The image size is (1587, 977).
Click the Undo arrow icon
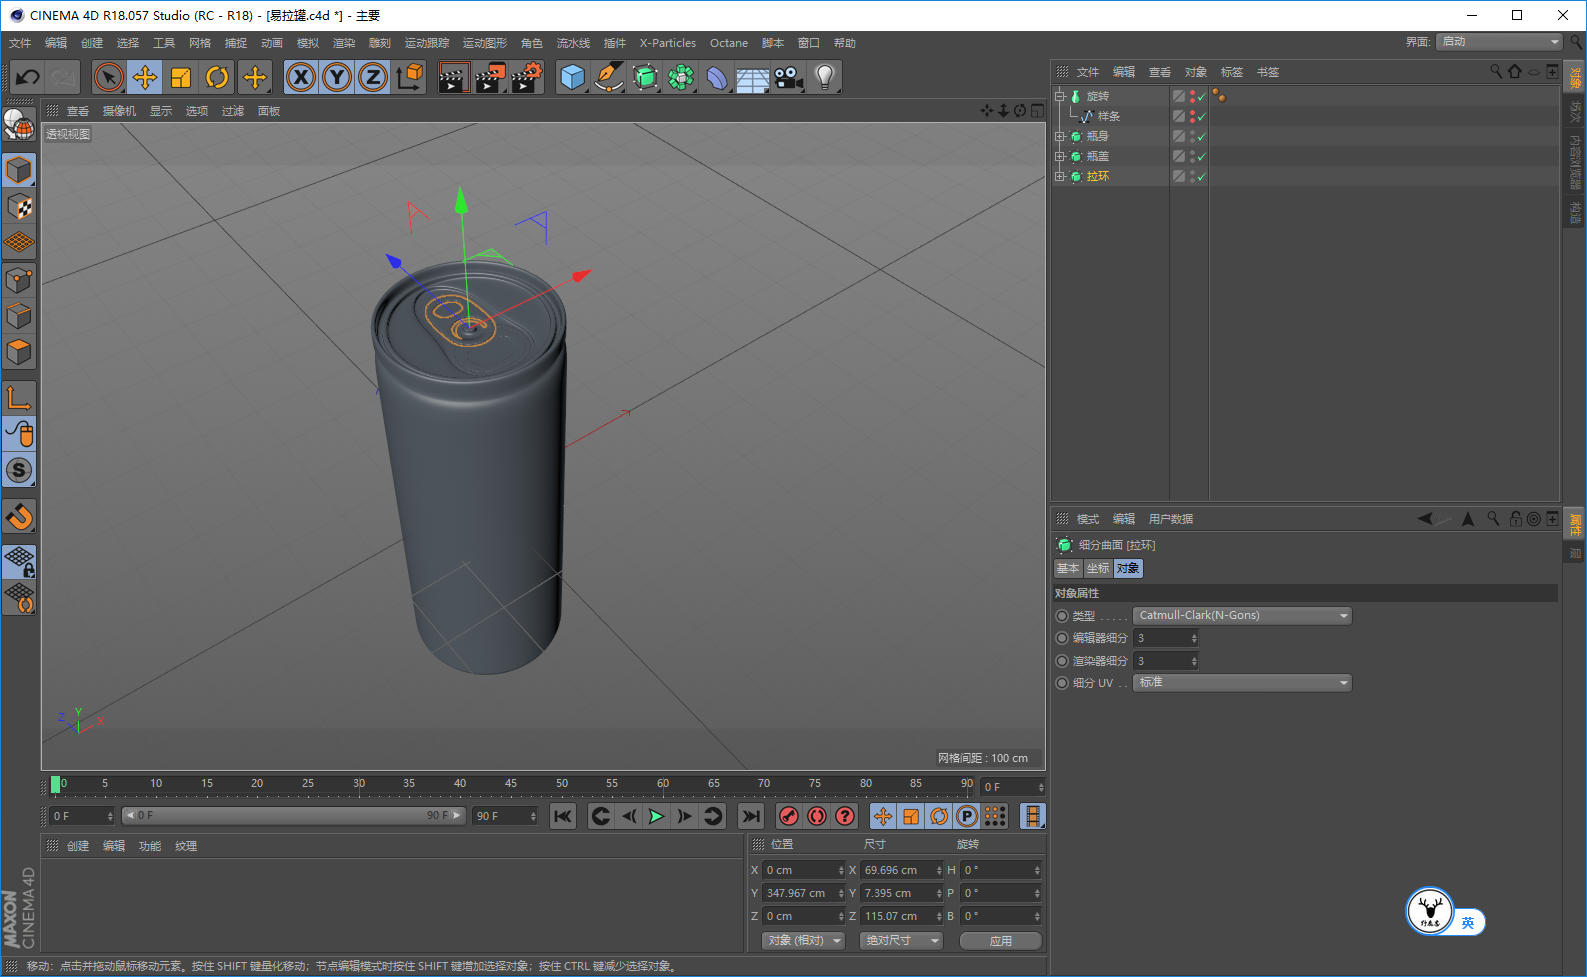28,77
